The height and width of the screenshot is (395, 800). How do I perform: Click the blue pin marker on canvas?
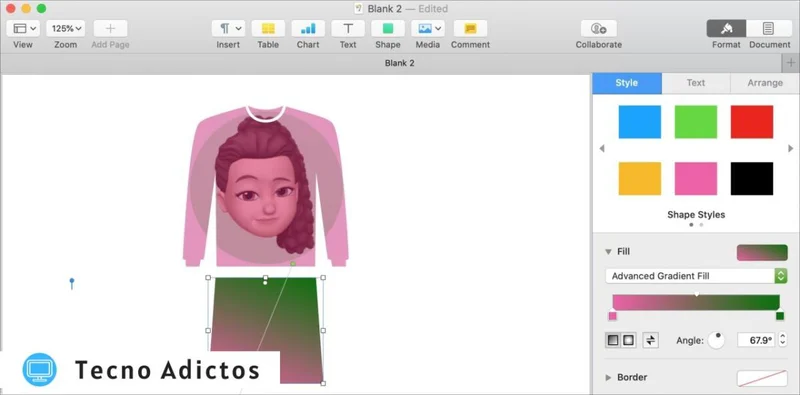(72, 283)
